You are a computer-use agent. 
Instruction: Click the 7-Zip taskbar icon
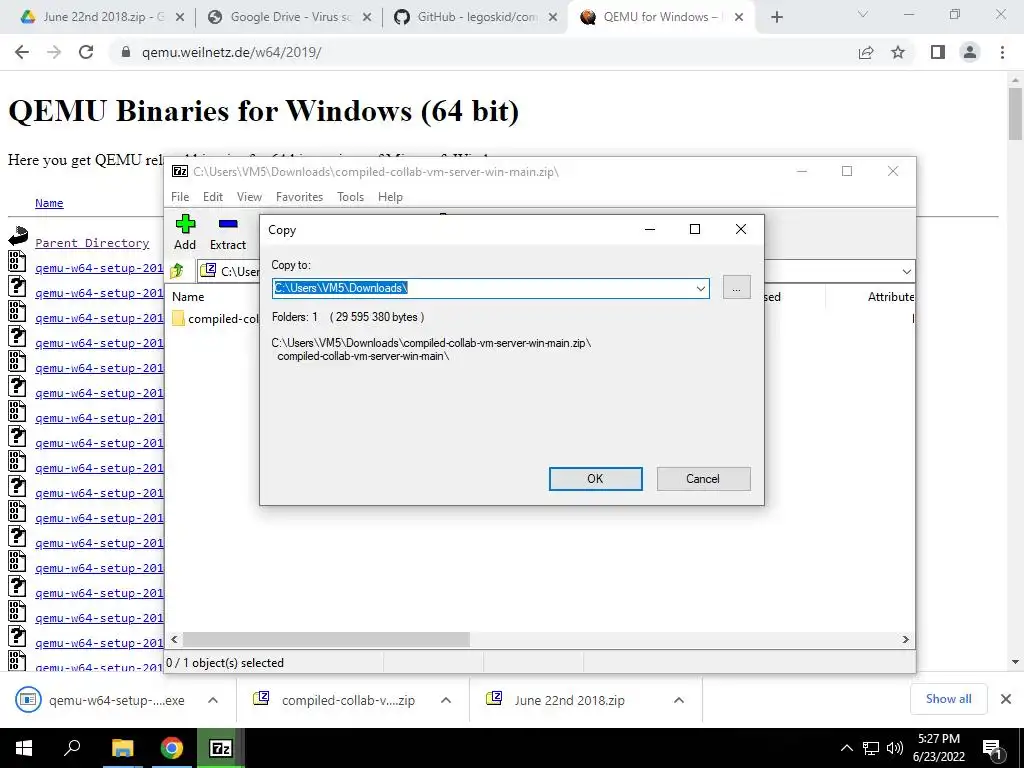[221, 748]
